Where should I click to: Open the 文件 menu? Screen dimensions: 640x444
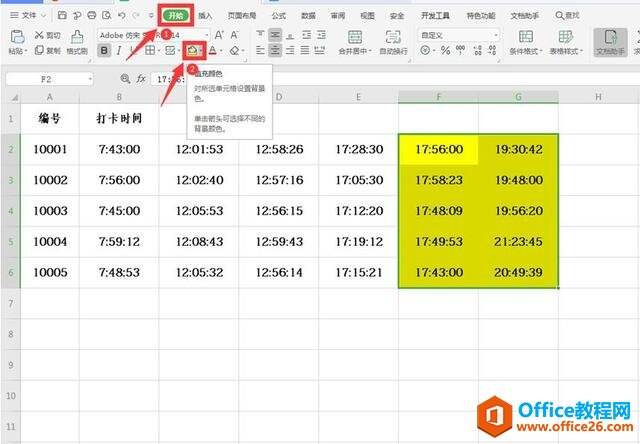(x=30, y=17)
